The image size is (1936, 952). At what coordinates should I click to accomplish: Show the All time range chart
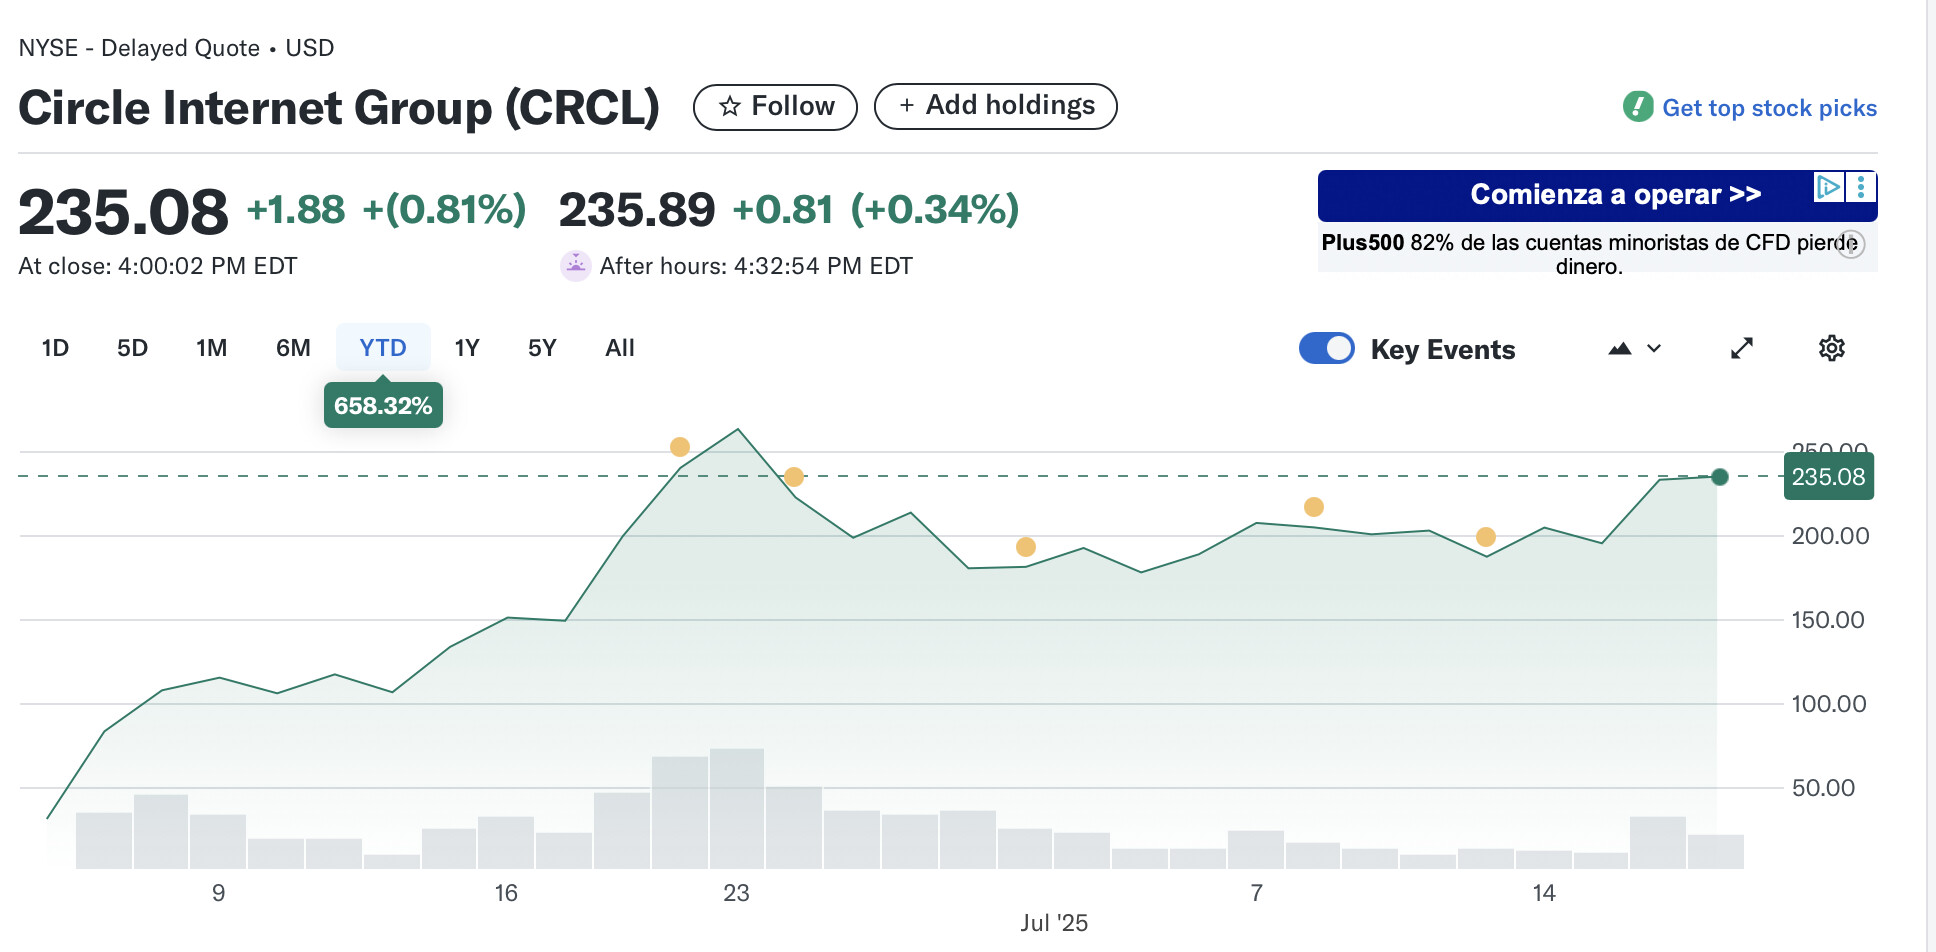(x=620, y=347)
